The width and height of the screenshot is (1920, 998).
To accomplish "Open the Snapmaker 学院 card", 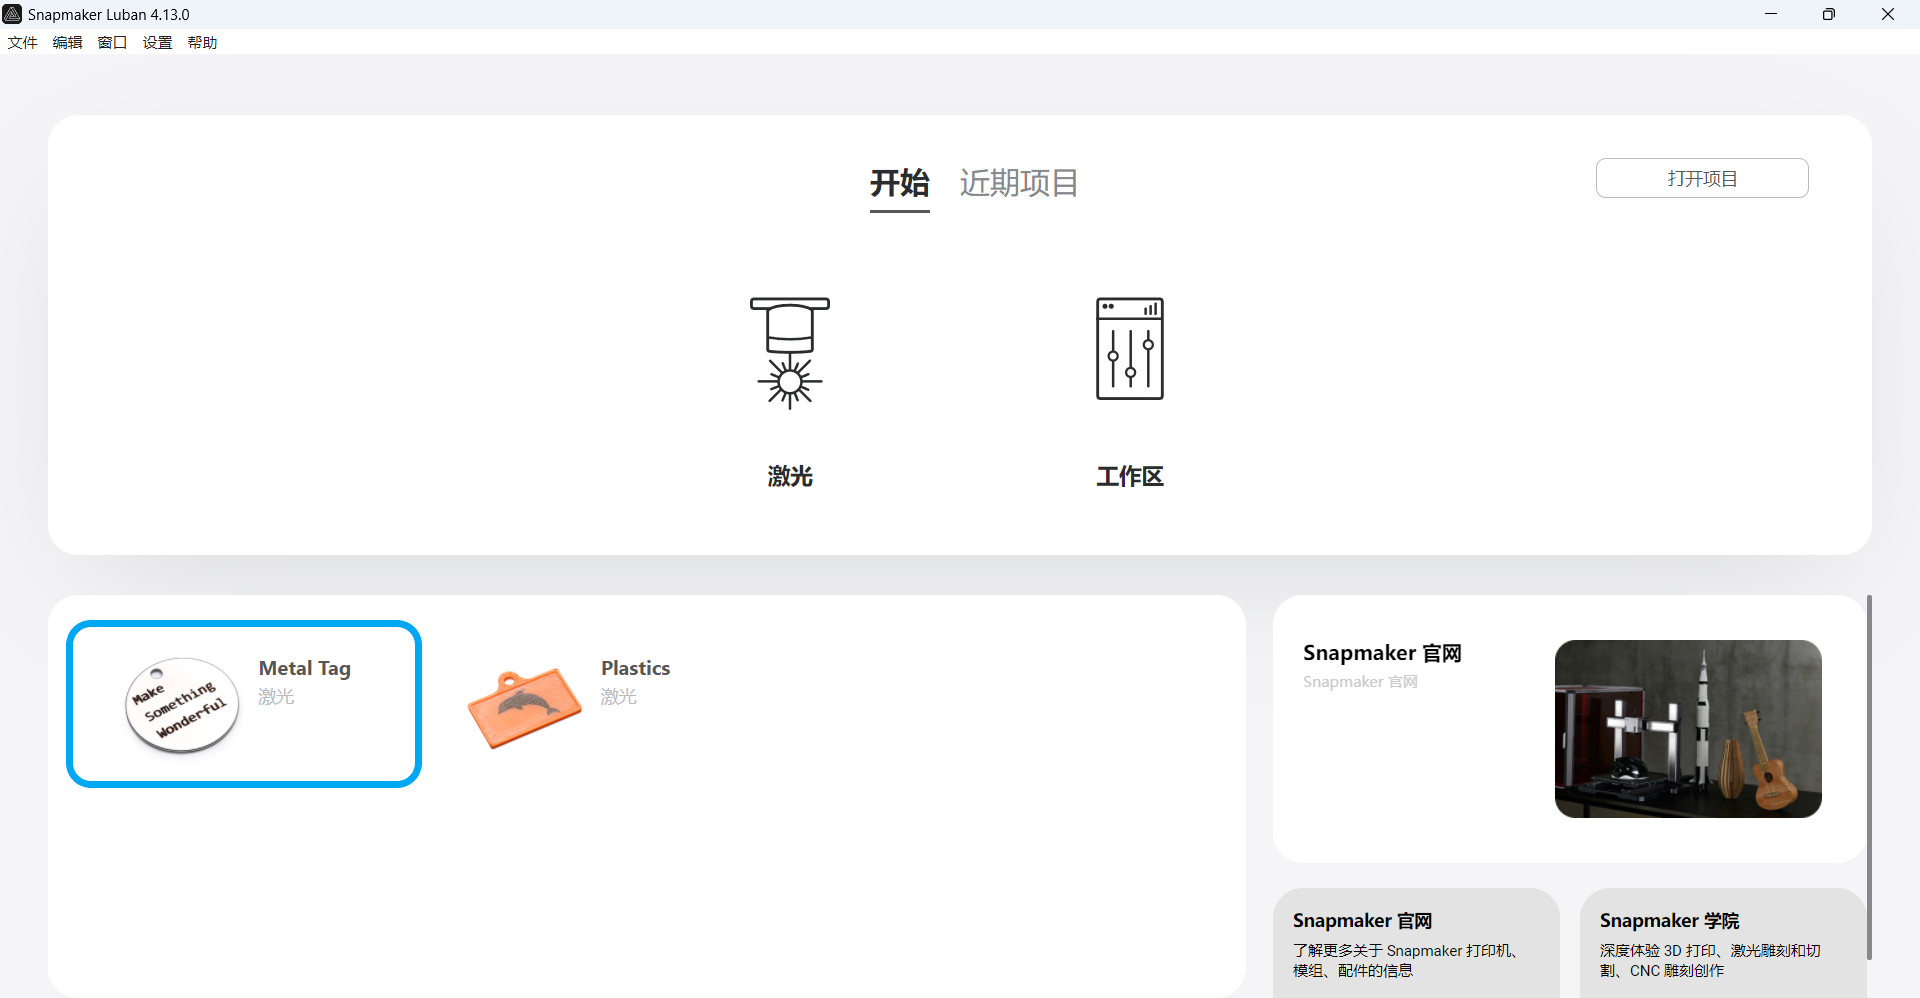I will pos(1723,943).
